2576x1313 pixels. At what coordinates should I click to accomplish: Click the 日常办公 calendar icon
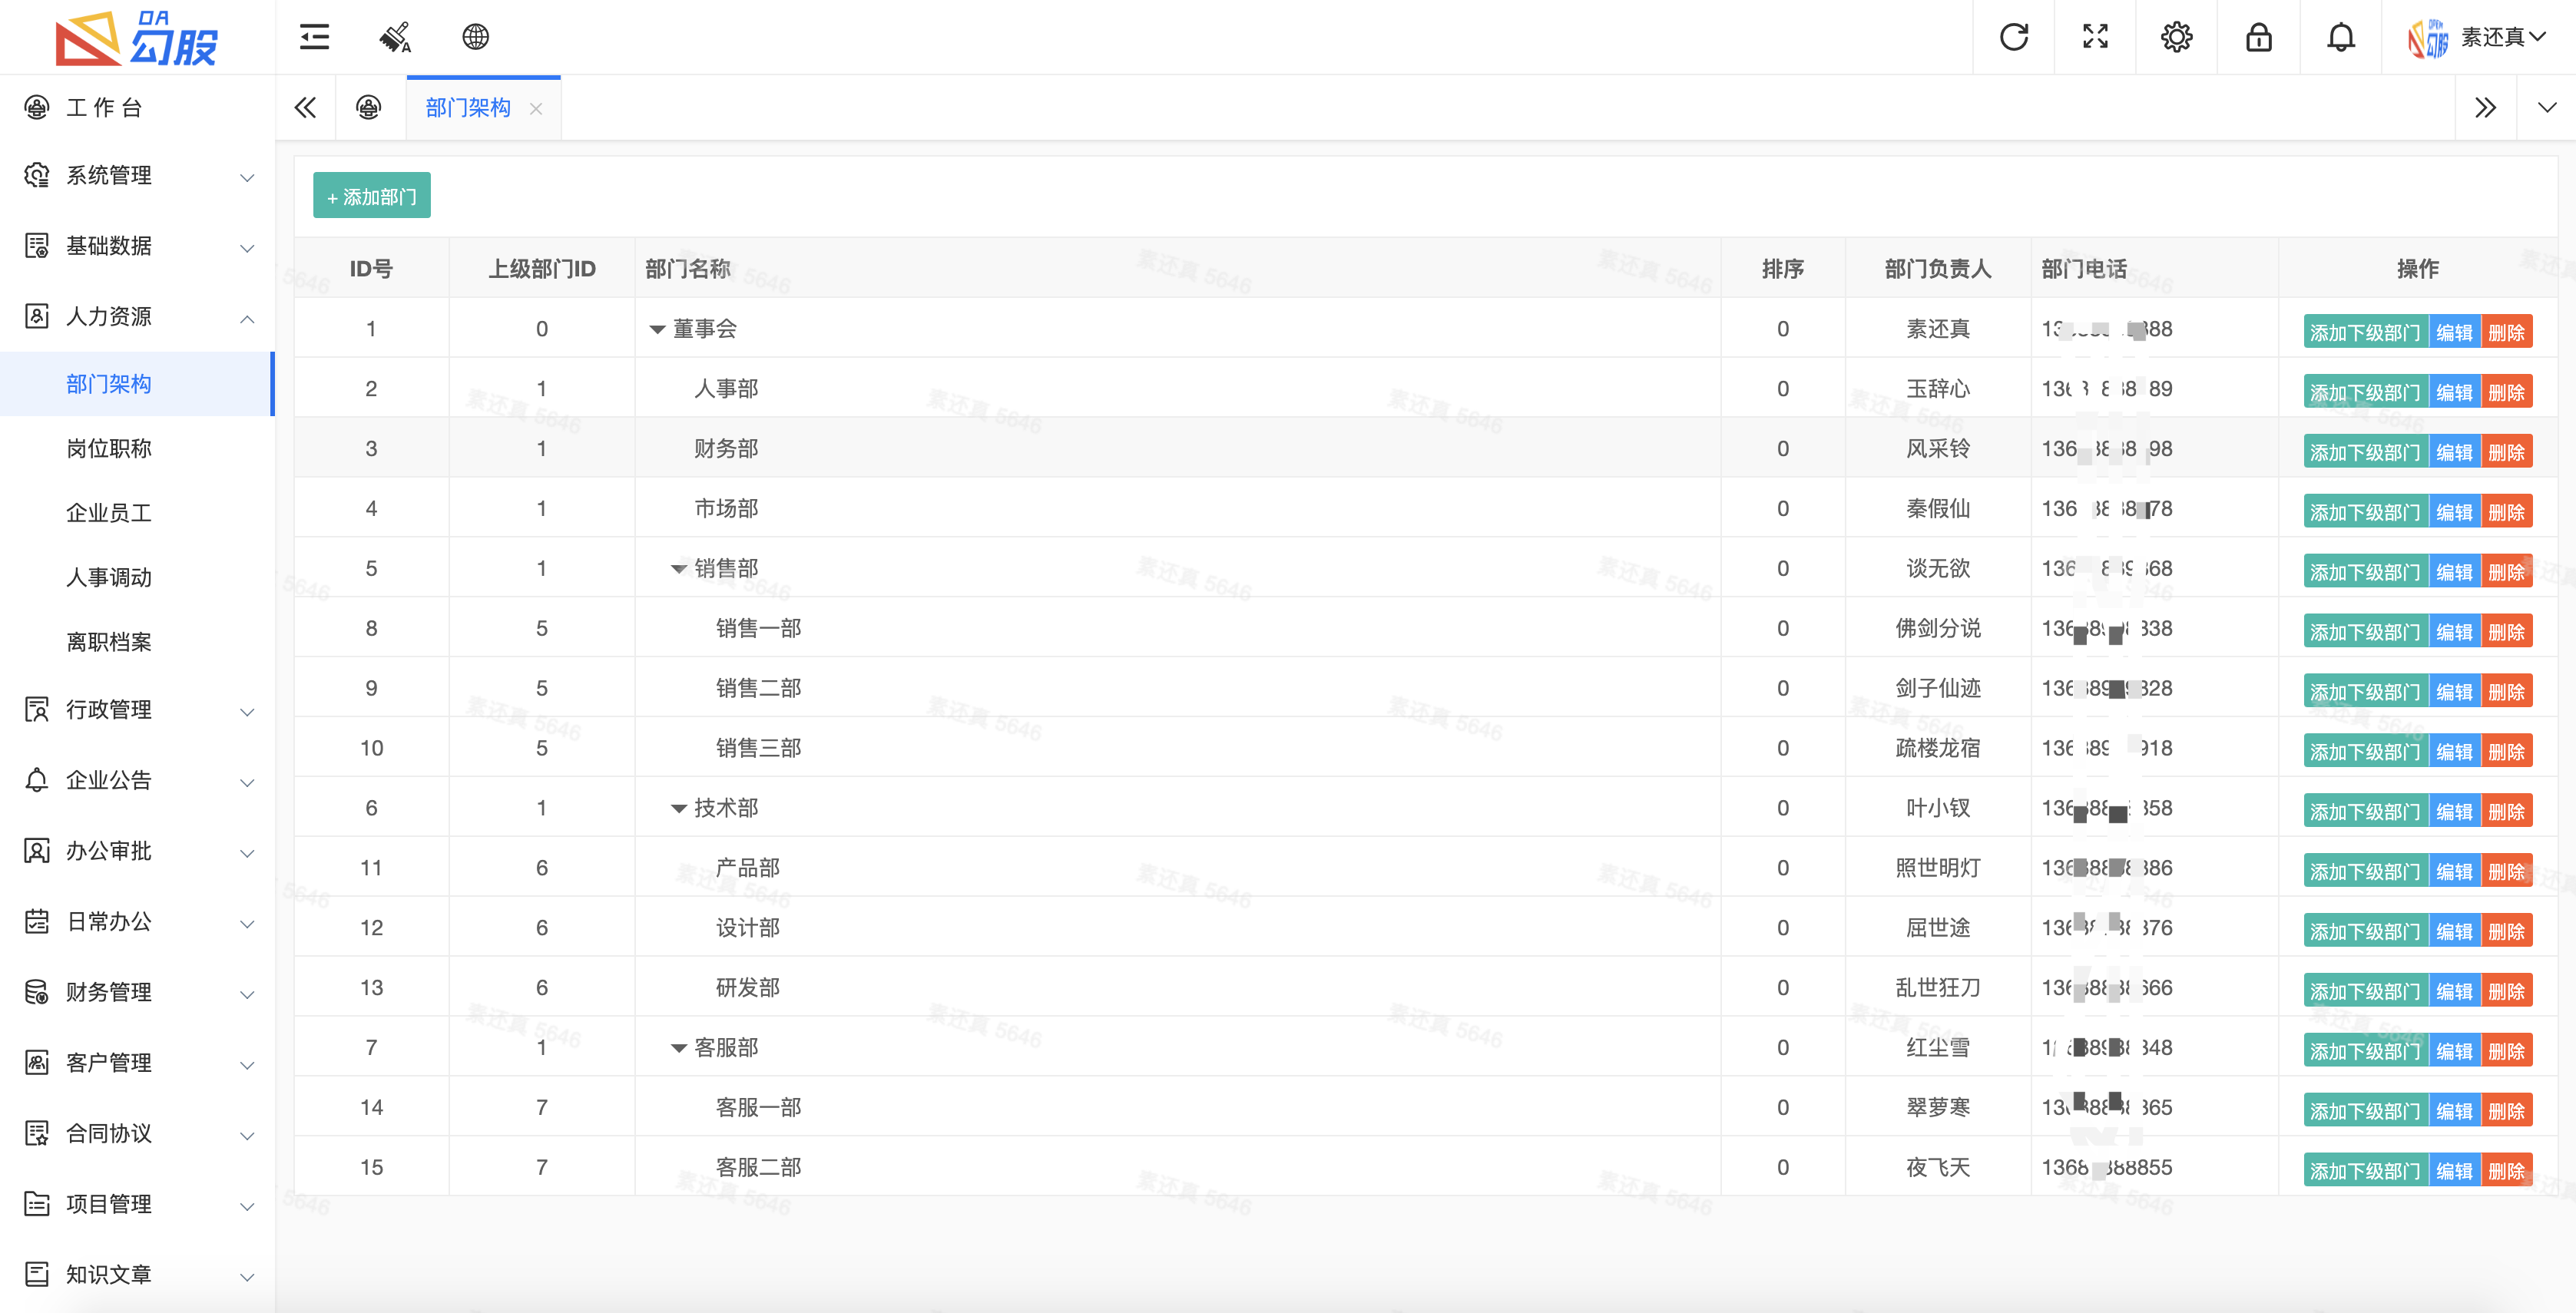click(x=37, y=921)
